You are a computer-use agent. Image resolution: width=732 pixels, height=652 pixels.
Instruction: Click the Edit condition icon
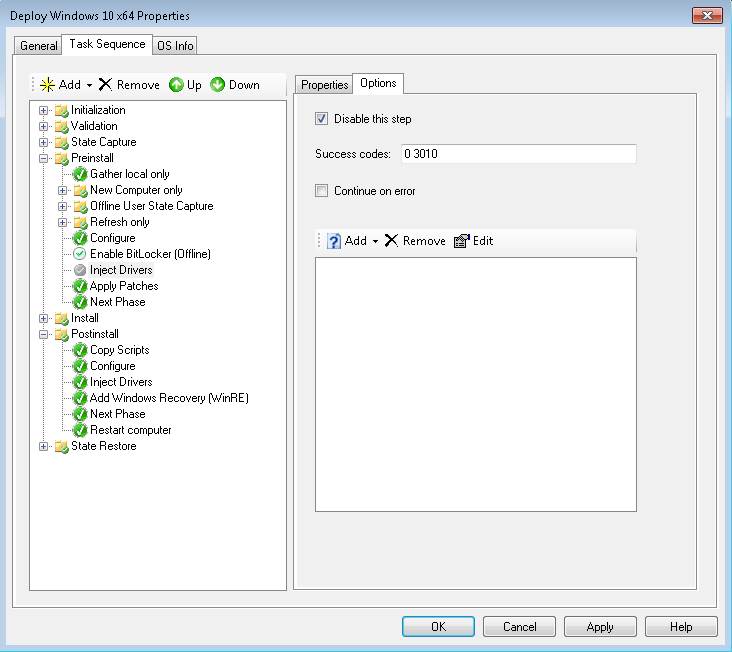click(462, 241)
